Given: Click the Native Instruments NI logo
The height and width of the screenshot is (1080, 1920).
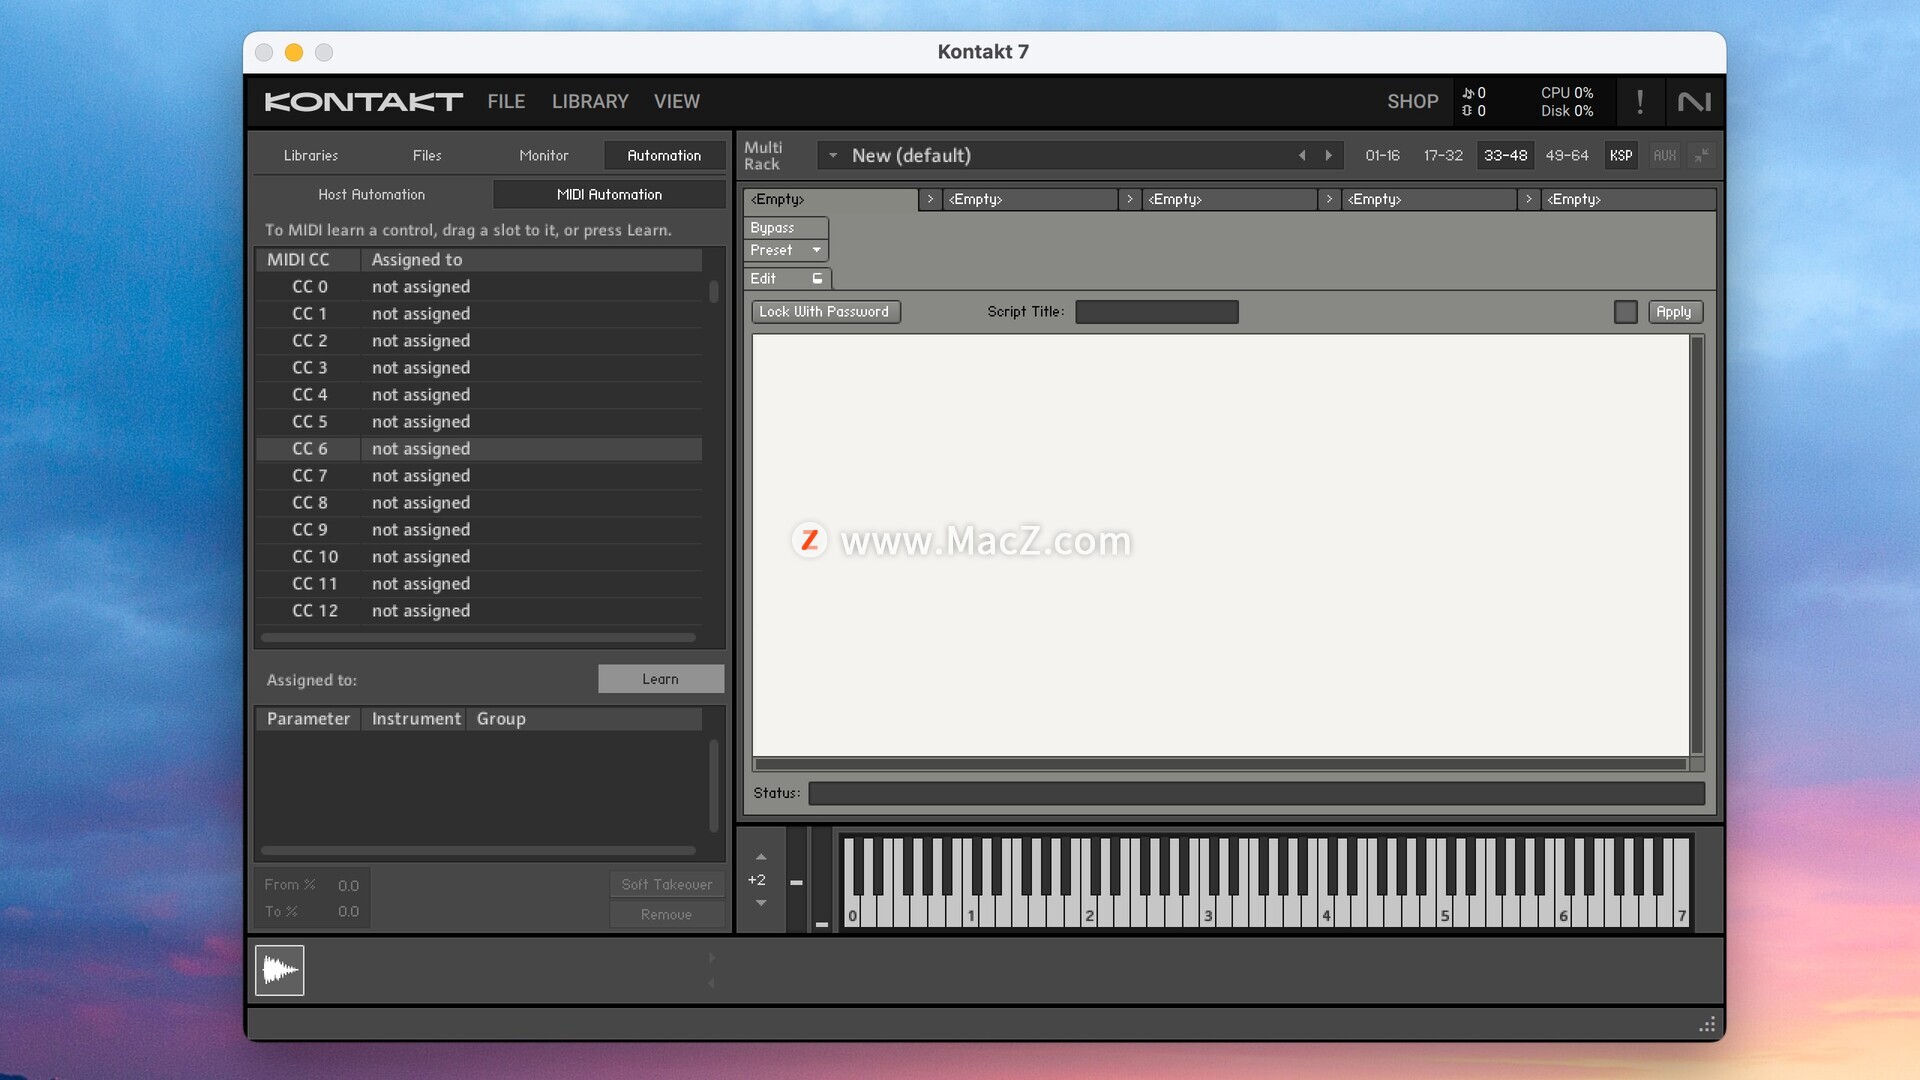Looking at the screenshot, I should pyautogui.click(x=1694, y=101).
